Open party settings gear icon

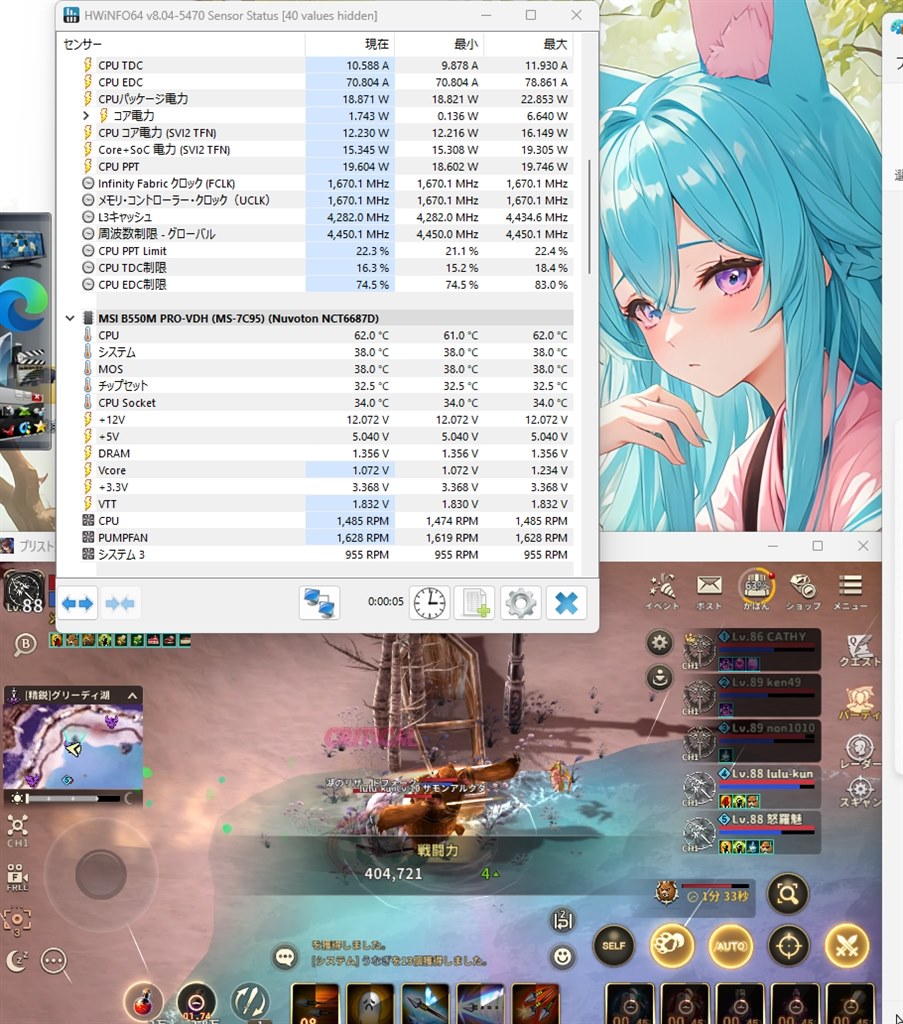coord(659,643)
